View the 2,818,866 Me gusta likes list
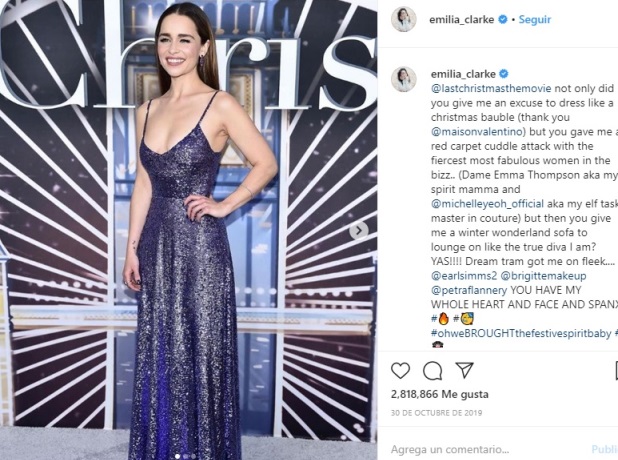Viewport: 618px width, 460px height. (x=439, y=394)
